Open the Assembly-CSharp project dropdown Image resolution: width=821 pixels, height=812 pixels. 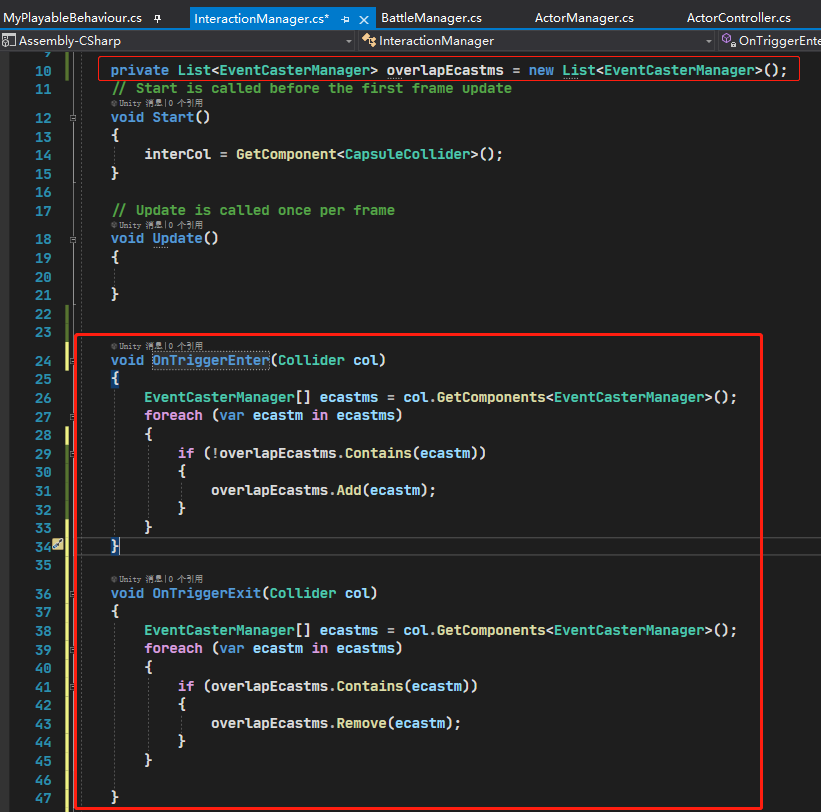(x=349, y=41)
